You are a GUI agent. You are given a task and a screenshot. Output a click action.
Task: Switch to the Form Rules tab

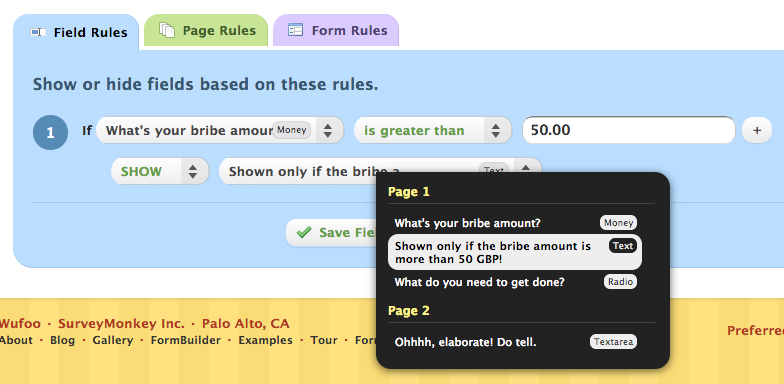[x=336, y=30]
